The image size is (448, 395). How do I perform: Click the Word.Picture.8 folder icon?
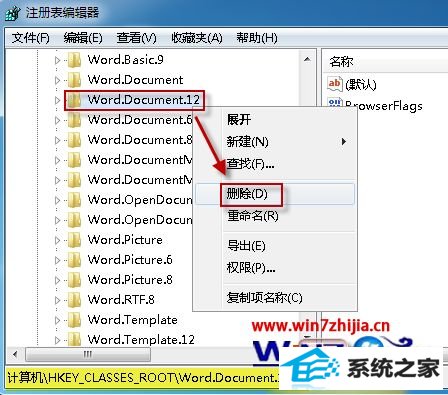(74, 280)
